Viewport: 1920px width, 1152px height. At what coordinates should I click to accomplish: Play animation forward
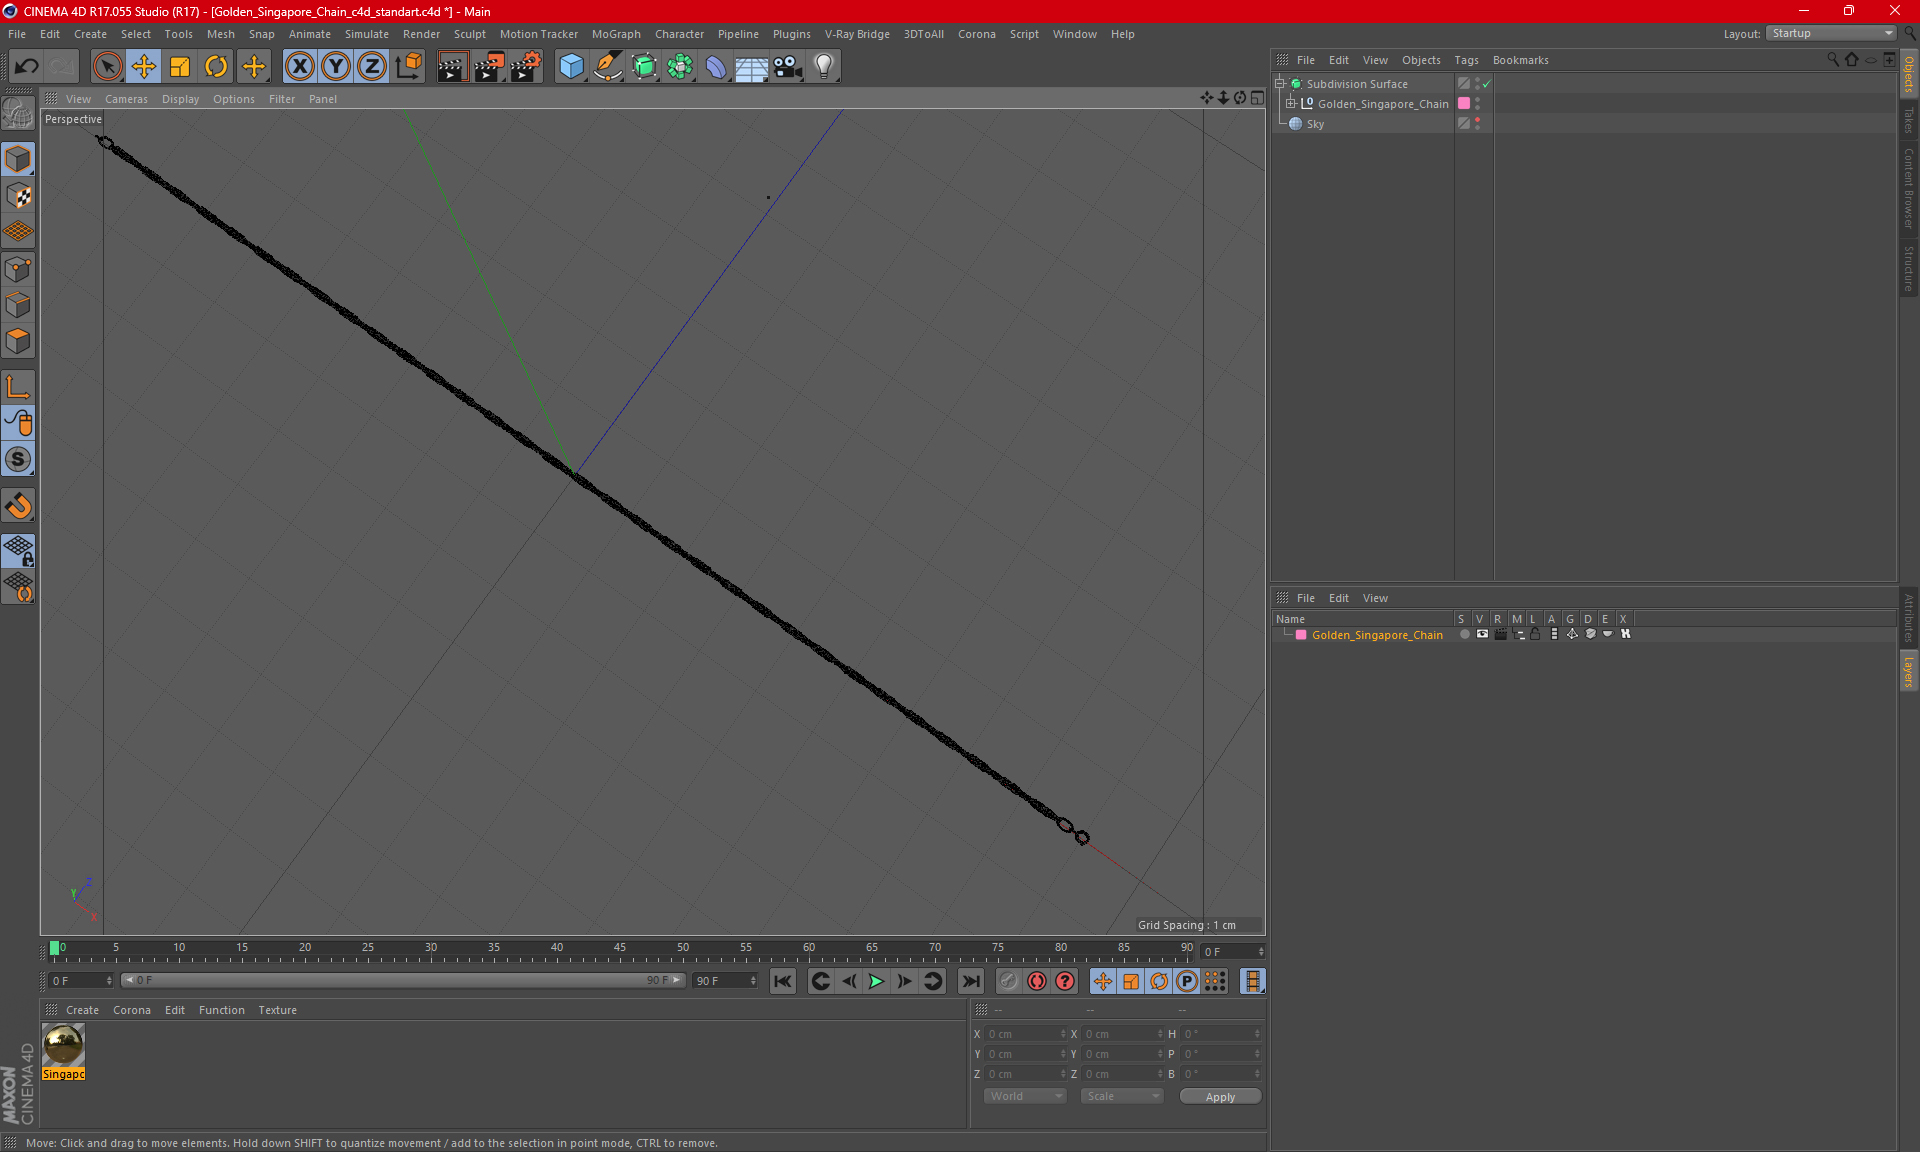coord(876,982)
